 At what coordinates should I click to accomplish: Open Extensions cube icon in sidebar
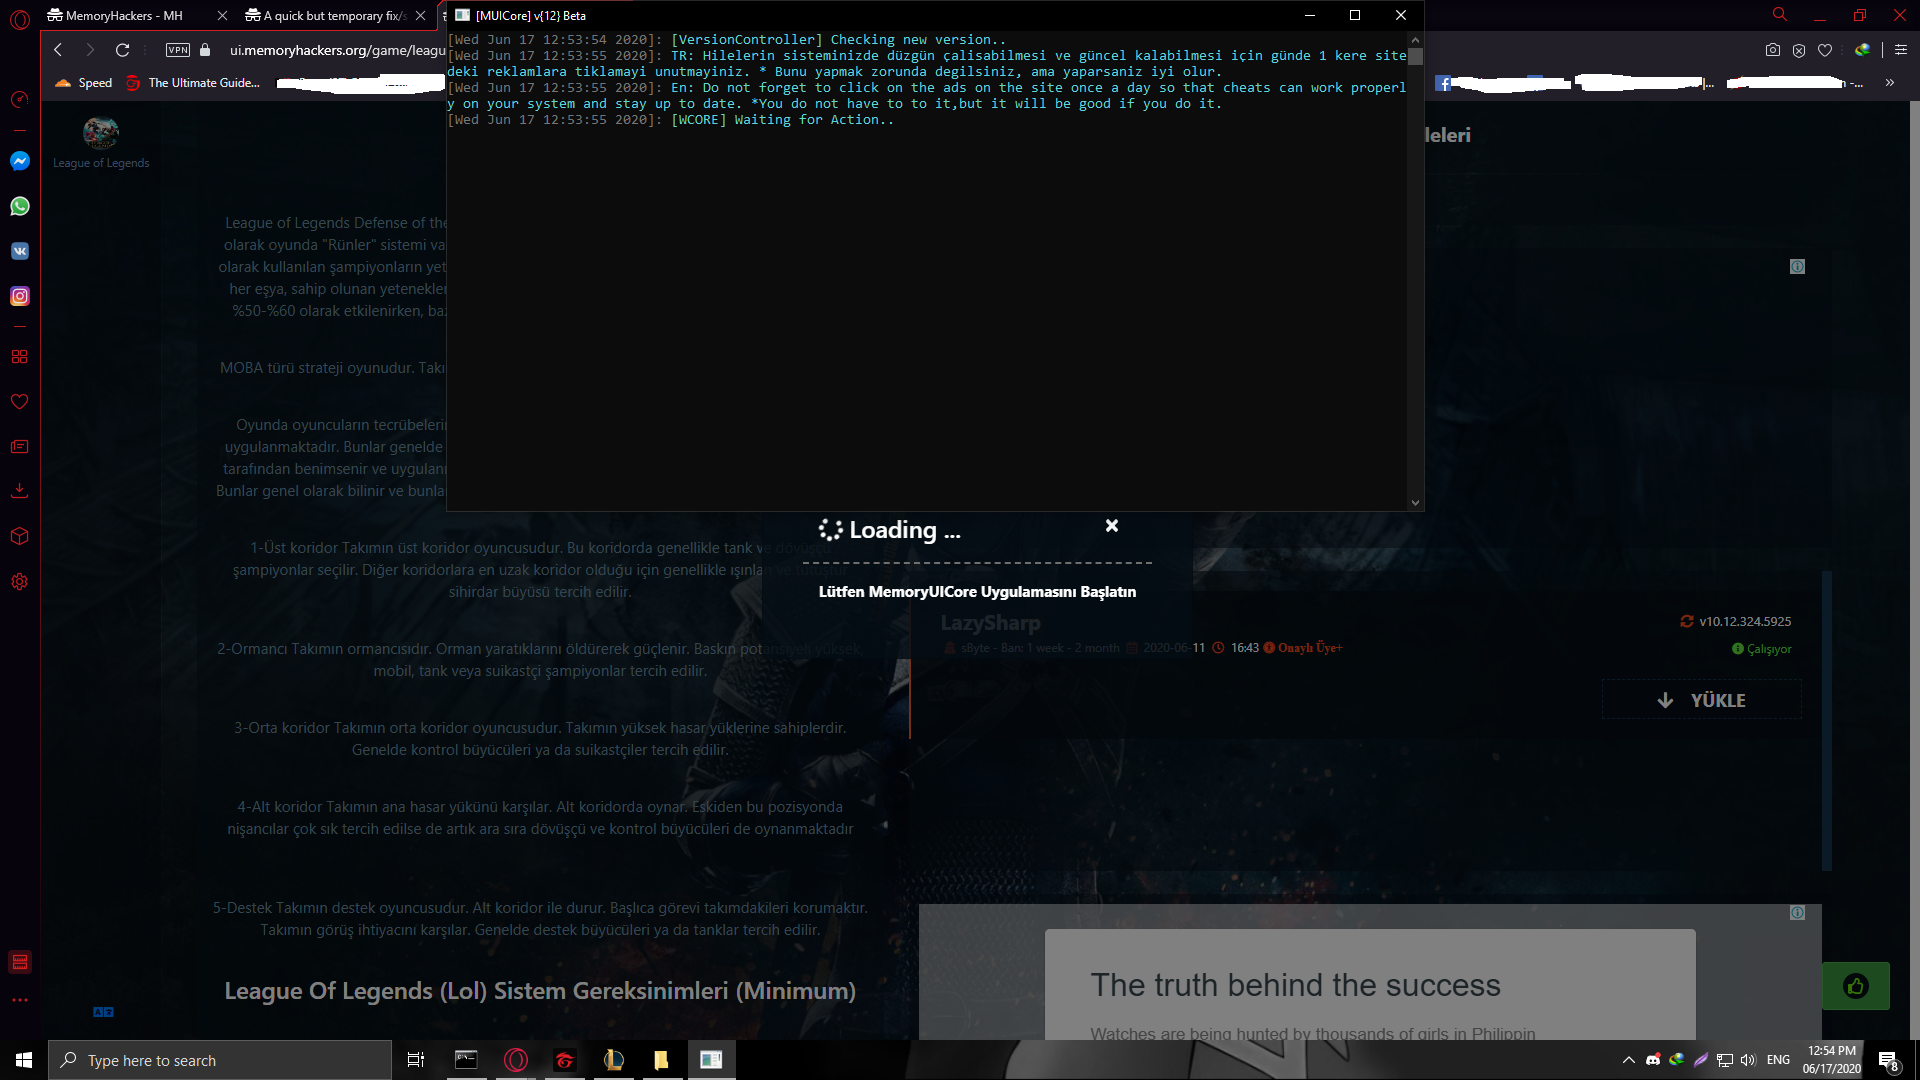[20, 536]
